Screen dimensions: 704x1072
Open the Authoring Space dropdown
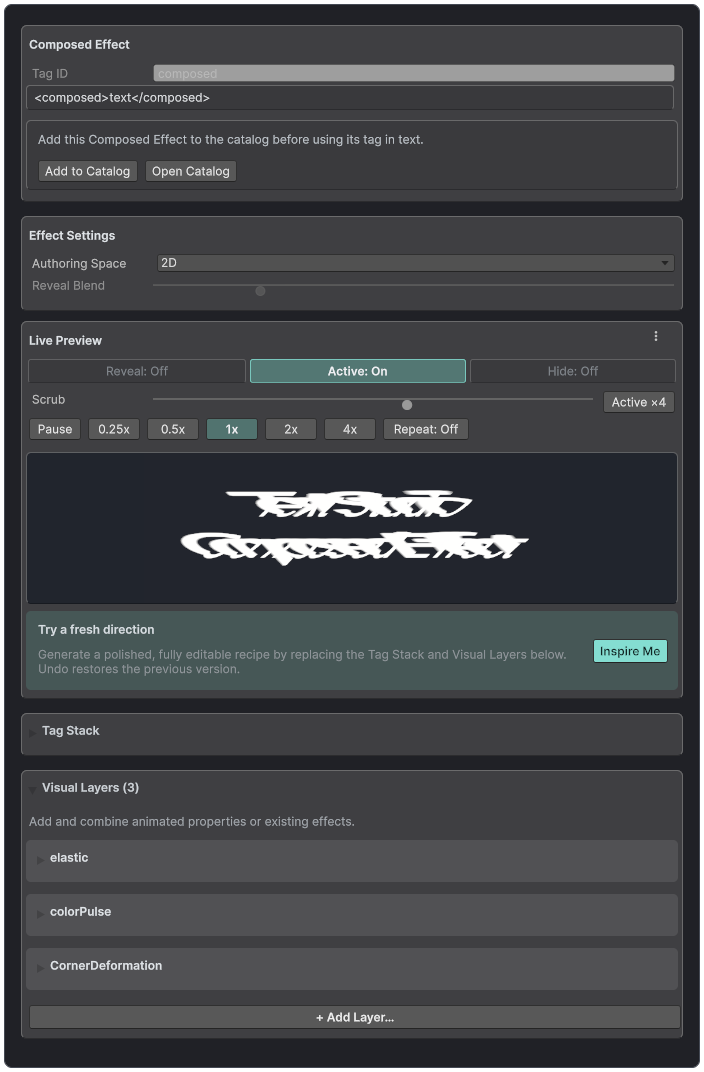(416, 263)
